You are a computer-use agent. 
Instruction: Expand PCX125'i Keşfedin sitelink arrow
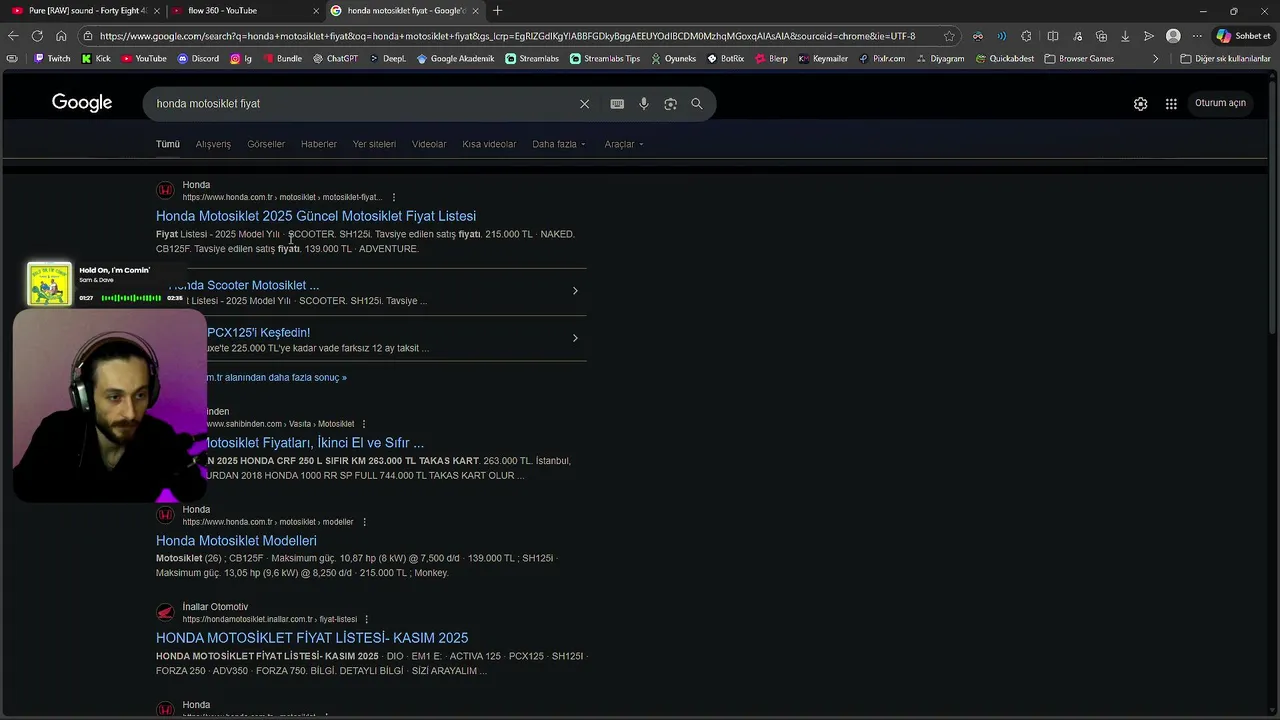pyautogui.click(x=575, y=338)
